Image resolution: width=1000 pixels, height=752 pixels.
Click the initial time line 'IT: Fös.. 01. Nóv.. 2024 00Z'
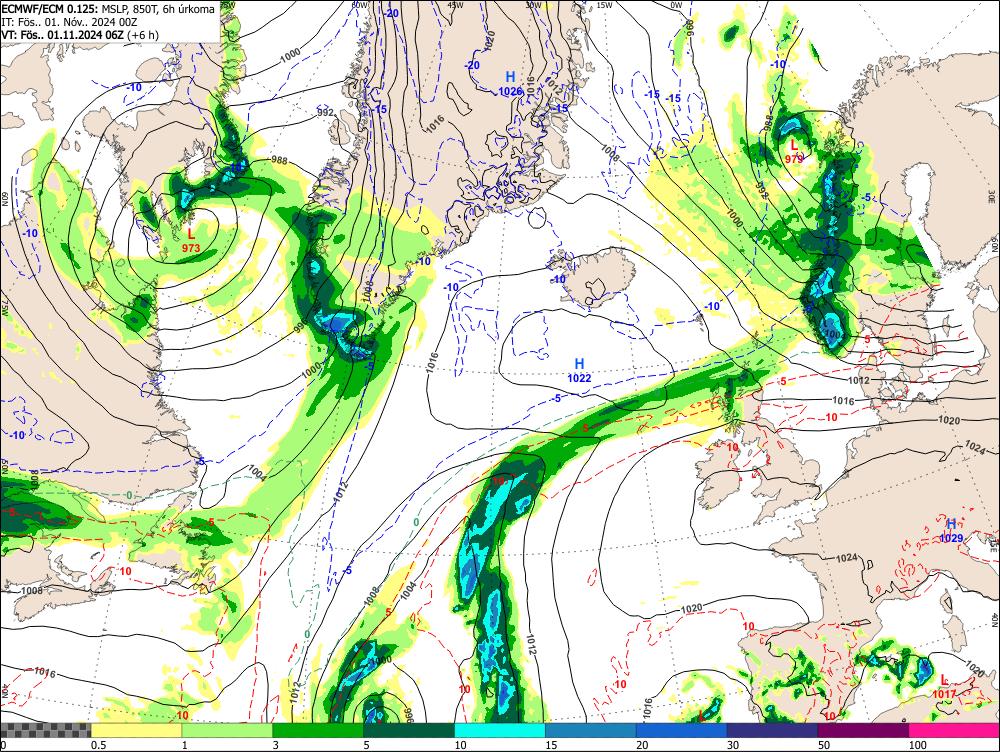pos(70,22)
